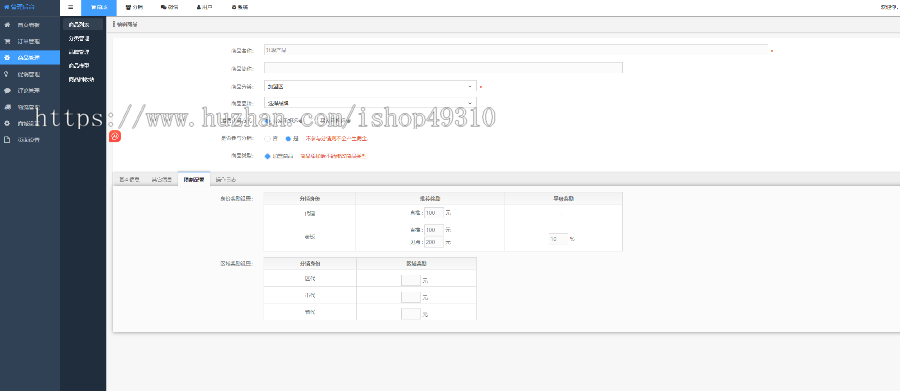900x391 pixels.
Task: Click the red round floating badge icon
Action: tap(115, 137)
